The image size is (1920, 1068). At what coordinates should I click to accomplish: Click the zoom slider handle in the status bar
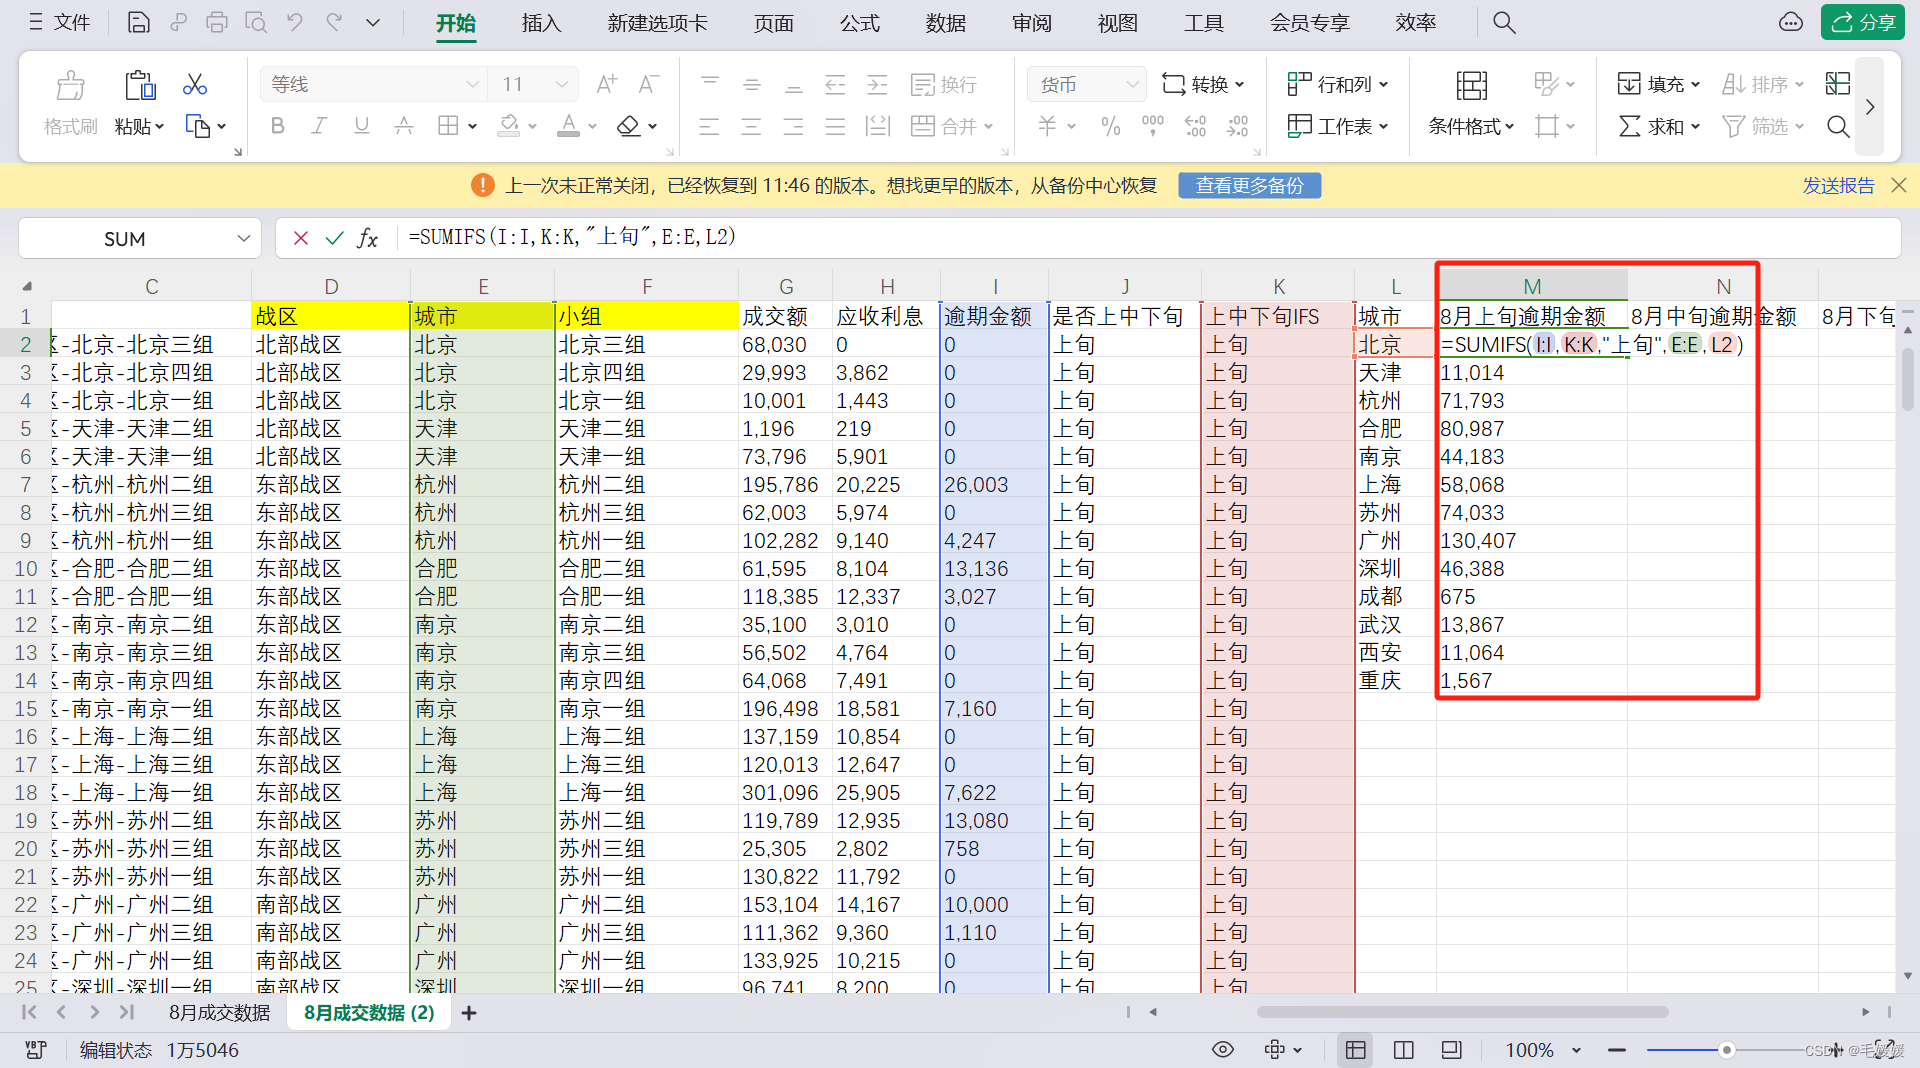(1727, 1049)
